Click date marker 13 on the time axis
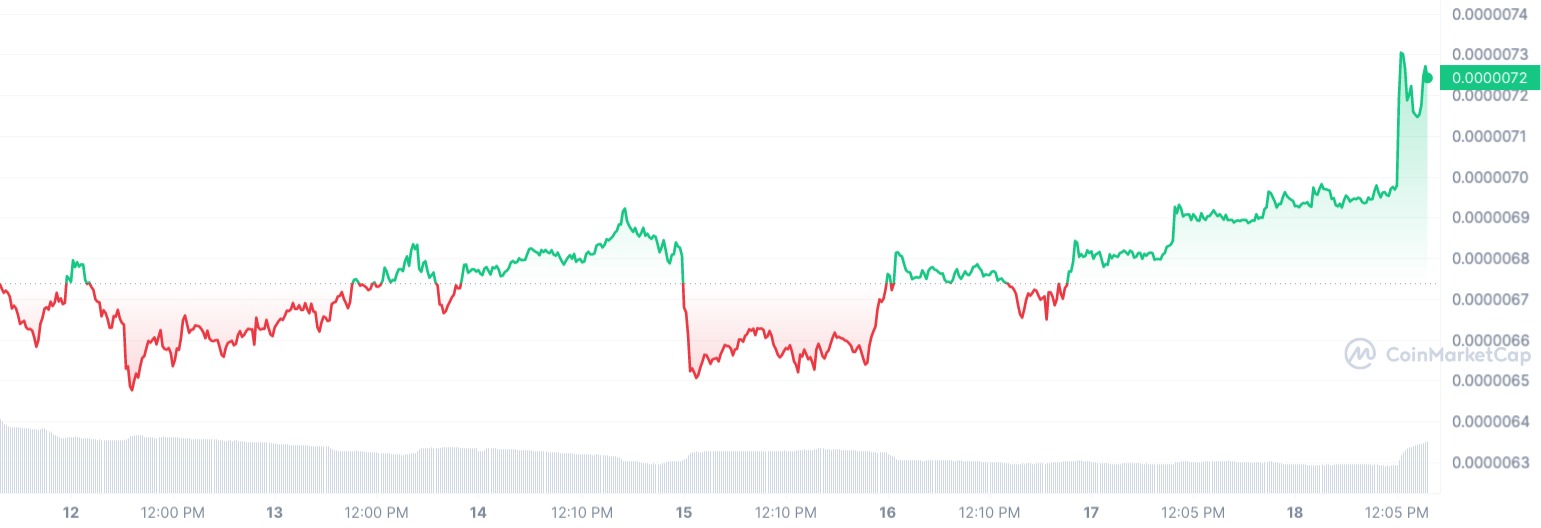 275,513
